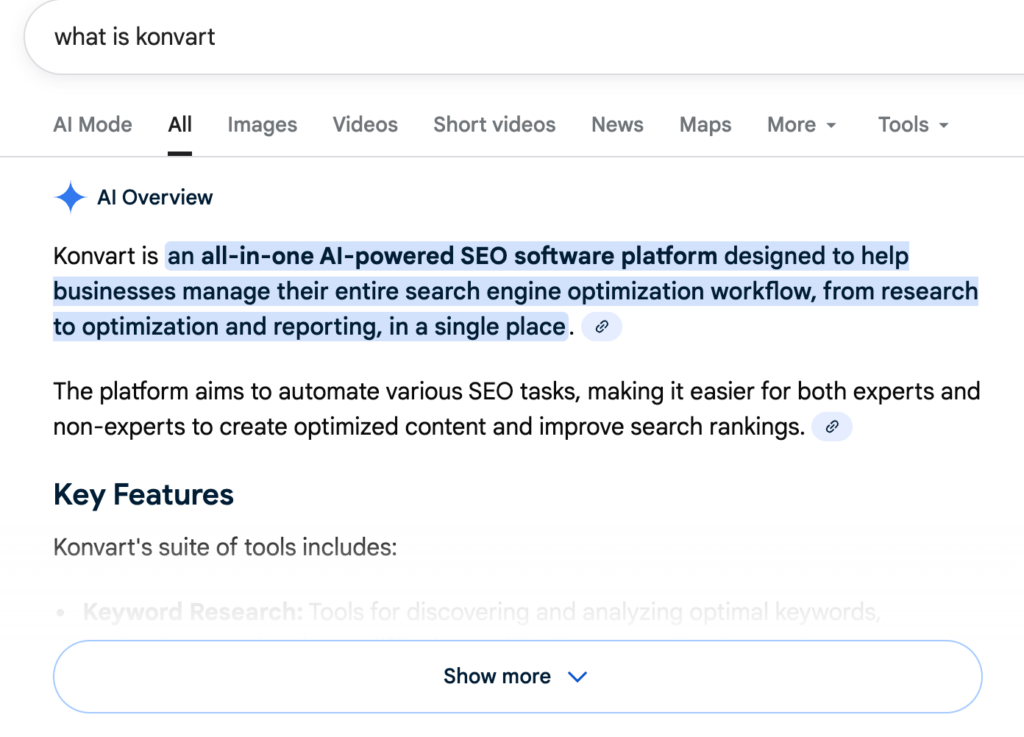The image size is (1024, 737).
Task: Open source link icon after highlighted summary
Action: (x=601, y=327)
